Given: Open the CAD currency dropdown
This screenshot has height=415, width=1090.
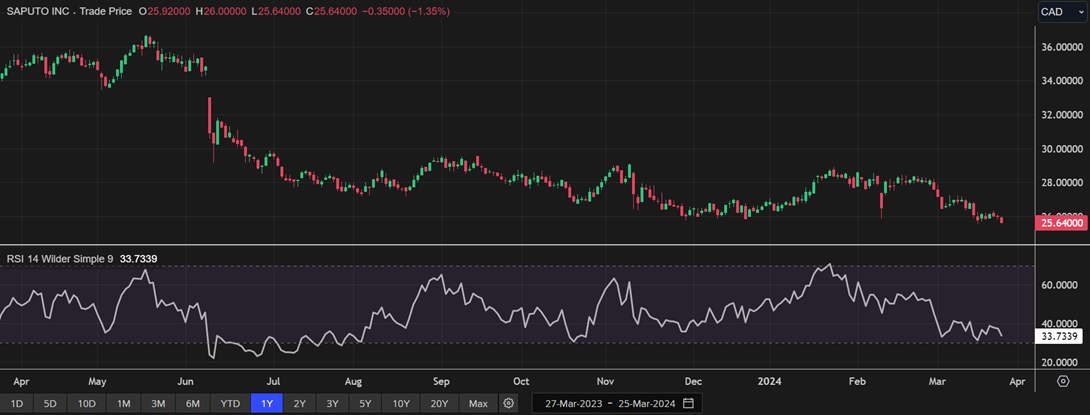Looking at the screenshot, I should [1062, 12].
